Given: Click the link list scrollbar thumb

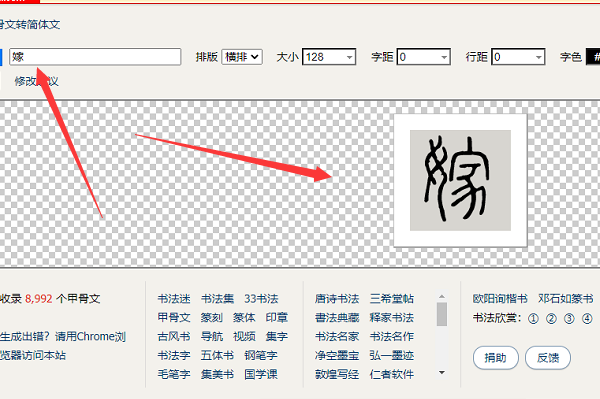Looking at the screenshot, I should 442,314.
